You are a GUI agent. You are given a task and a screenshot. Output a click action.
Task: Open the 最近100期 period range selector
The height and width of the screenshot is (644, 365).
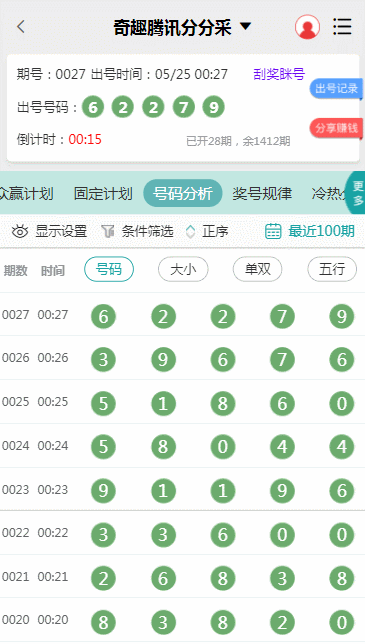tap(321, 231)
